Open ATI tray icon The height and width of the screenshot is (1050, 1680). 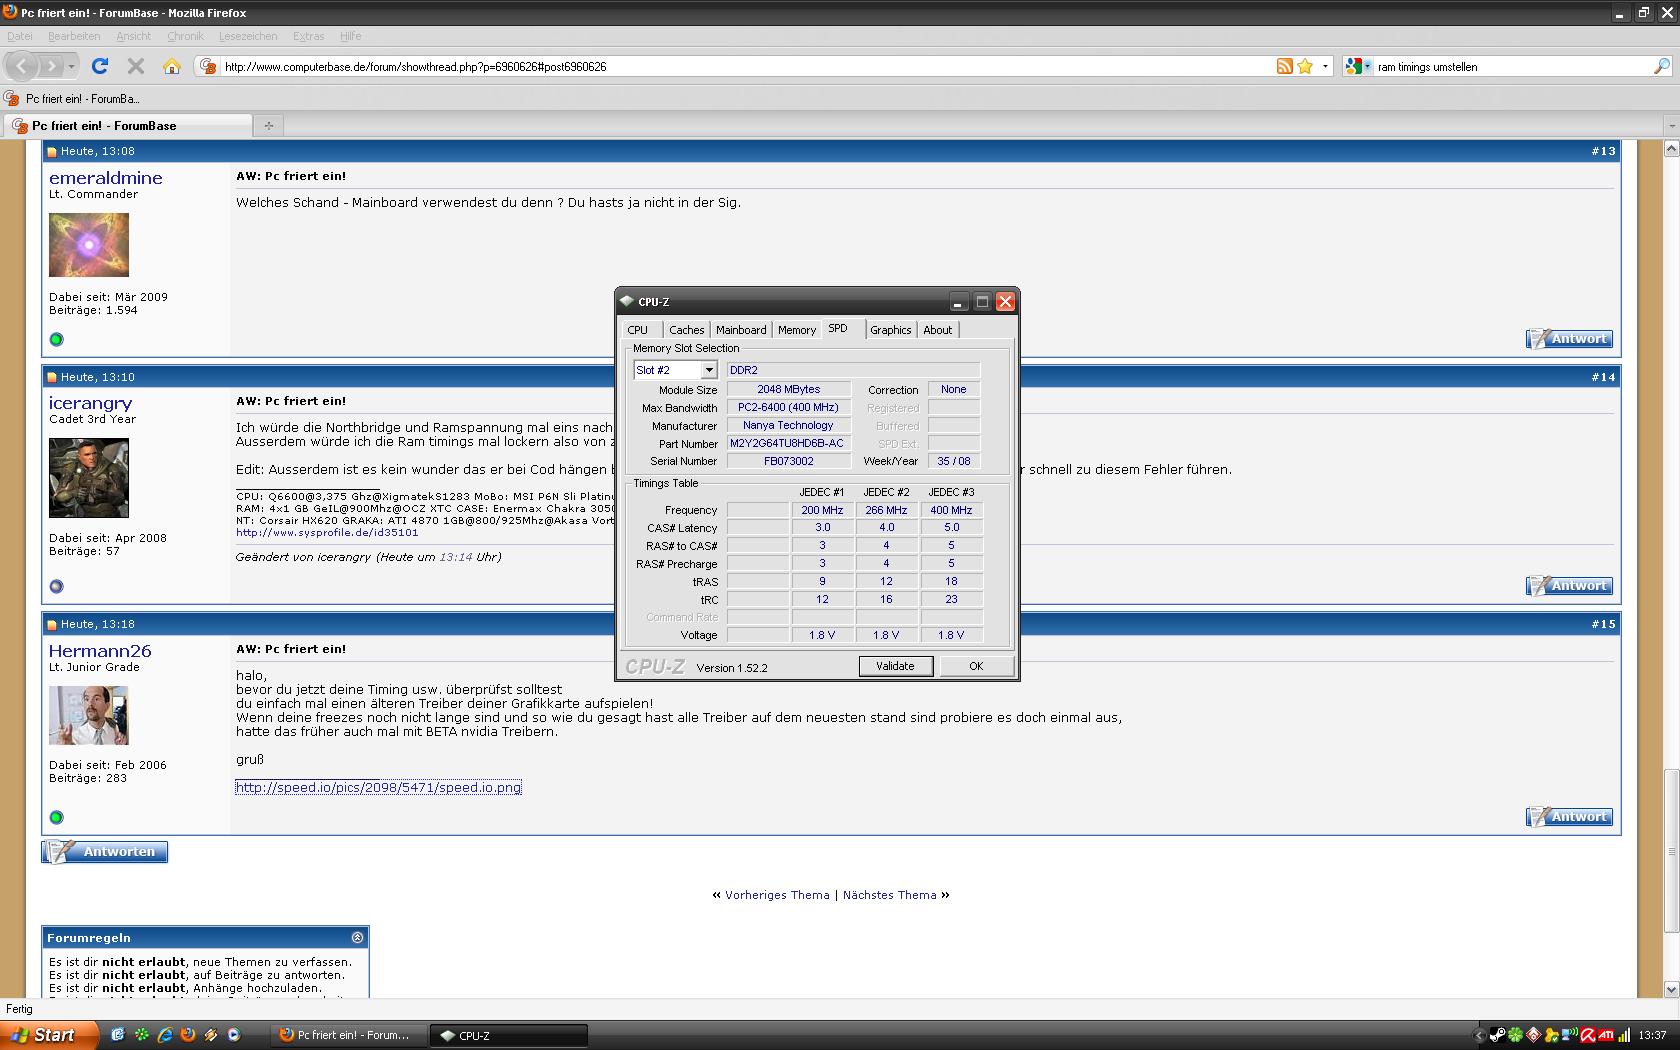(x=1605, y=1035)
